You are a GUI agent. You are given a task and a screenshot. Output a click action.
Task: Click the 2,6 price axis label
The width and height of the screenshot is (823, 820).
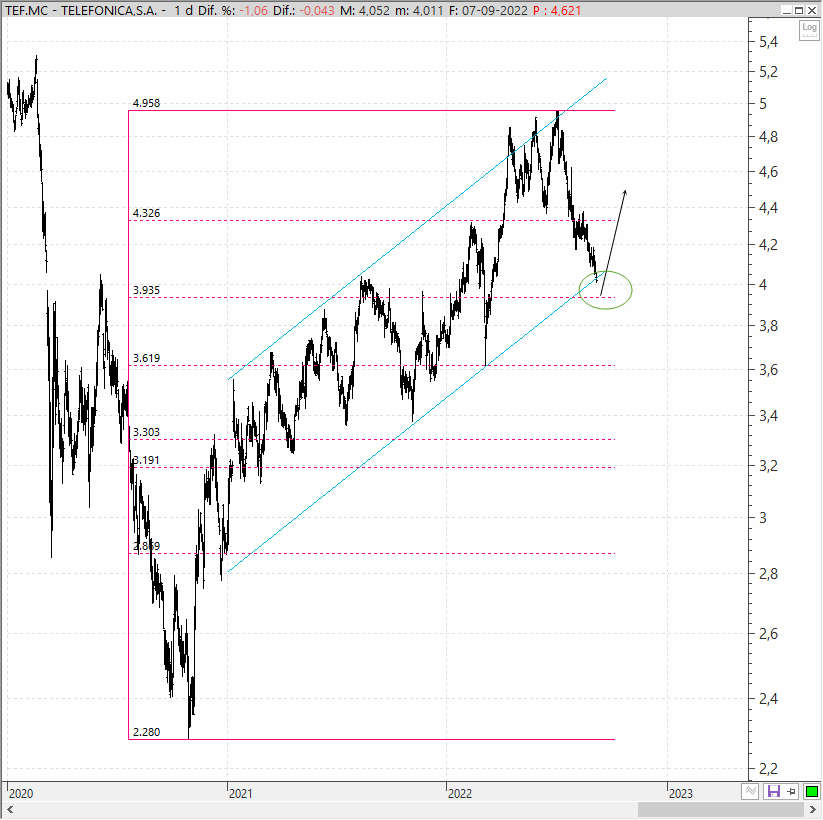[x=768, y=634]
